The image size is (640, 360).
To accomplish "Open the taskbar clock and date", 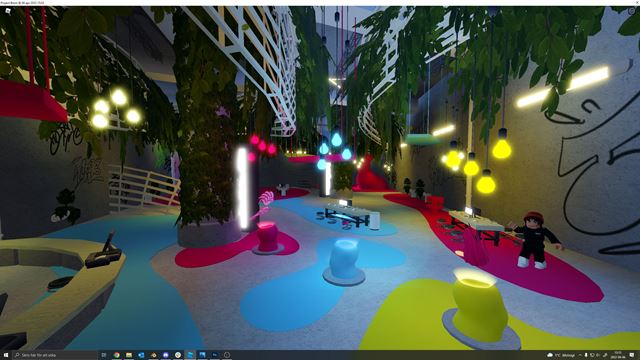I will [x=618, y=355].
